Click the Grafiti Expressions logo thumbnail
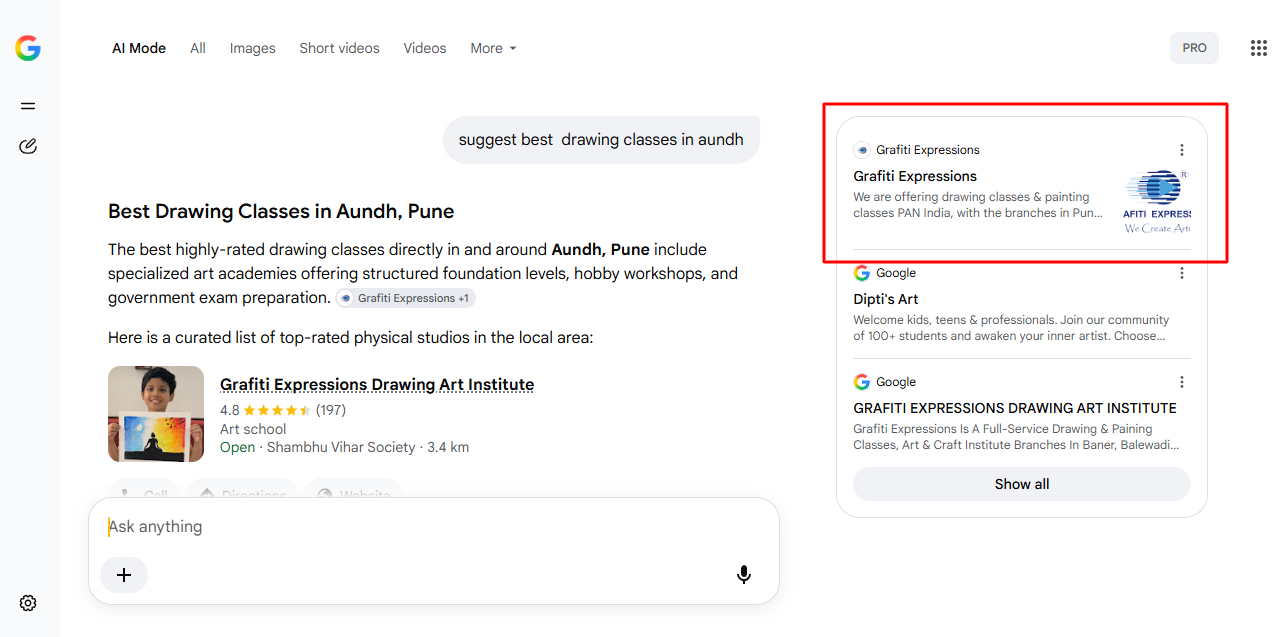1281x637 pixels. [1156, 201]
